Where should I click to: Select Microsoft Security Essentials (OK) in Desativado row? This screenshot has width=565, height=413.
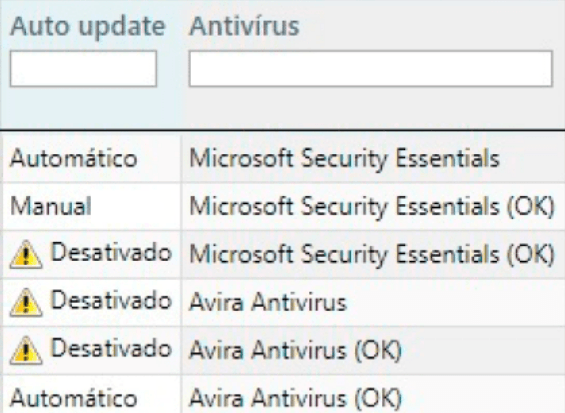coord(372,254)
